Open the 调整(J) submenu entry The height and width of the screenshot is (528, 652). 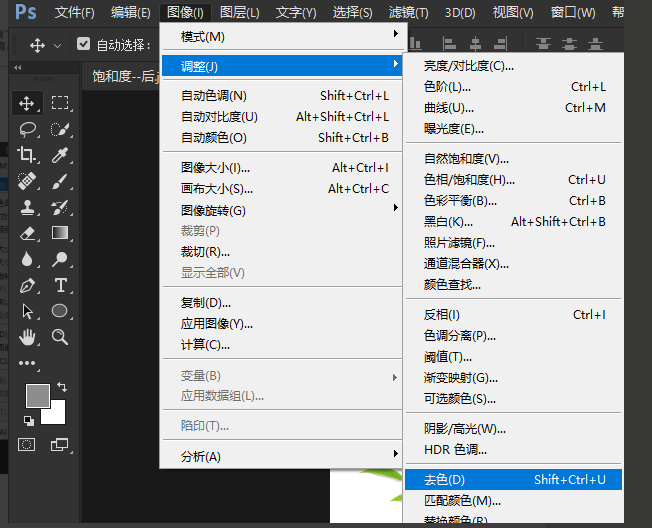pyautogui.click(x=282, y=66)
